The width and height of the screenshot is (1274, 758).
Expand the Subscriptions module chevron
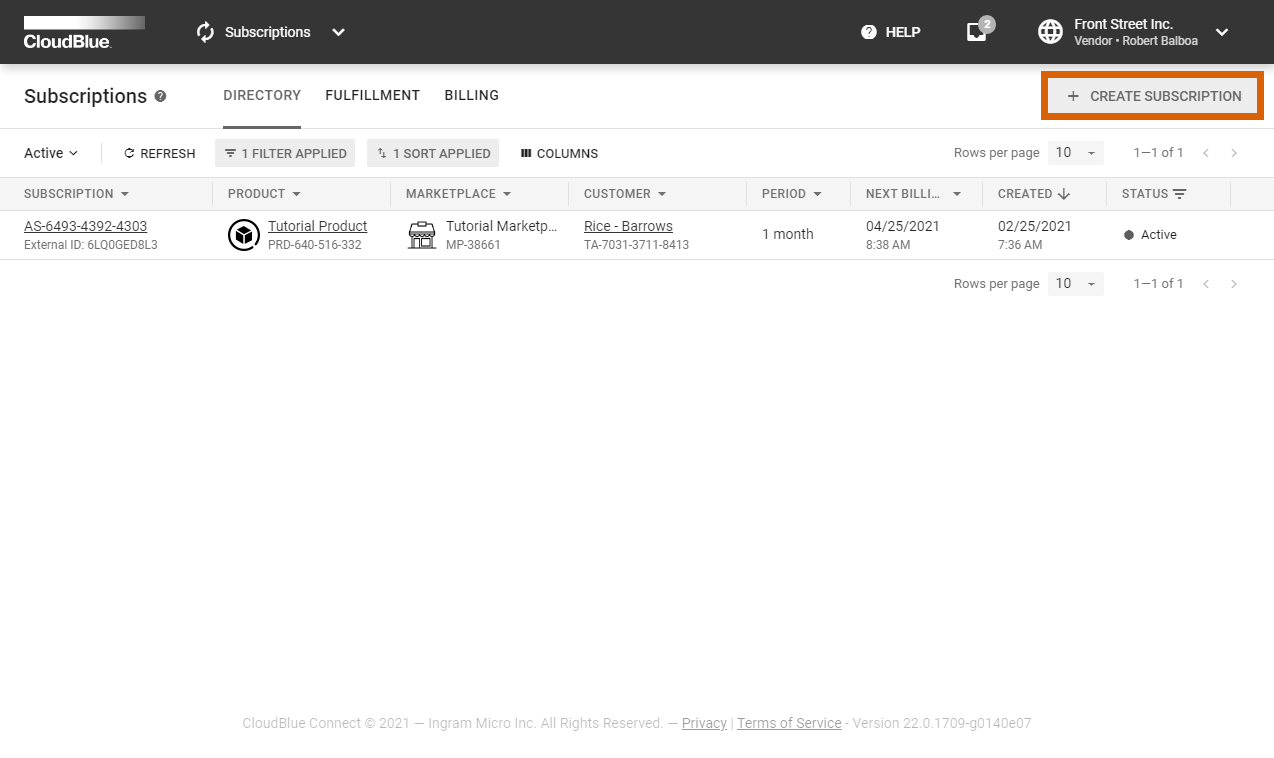338,32
